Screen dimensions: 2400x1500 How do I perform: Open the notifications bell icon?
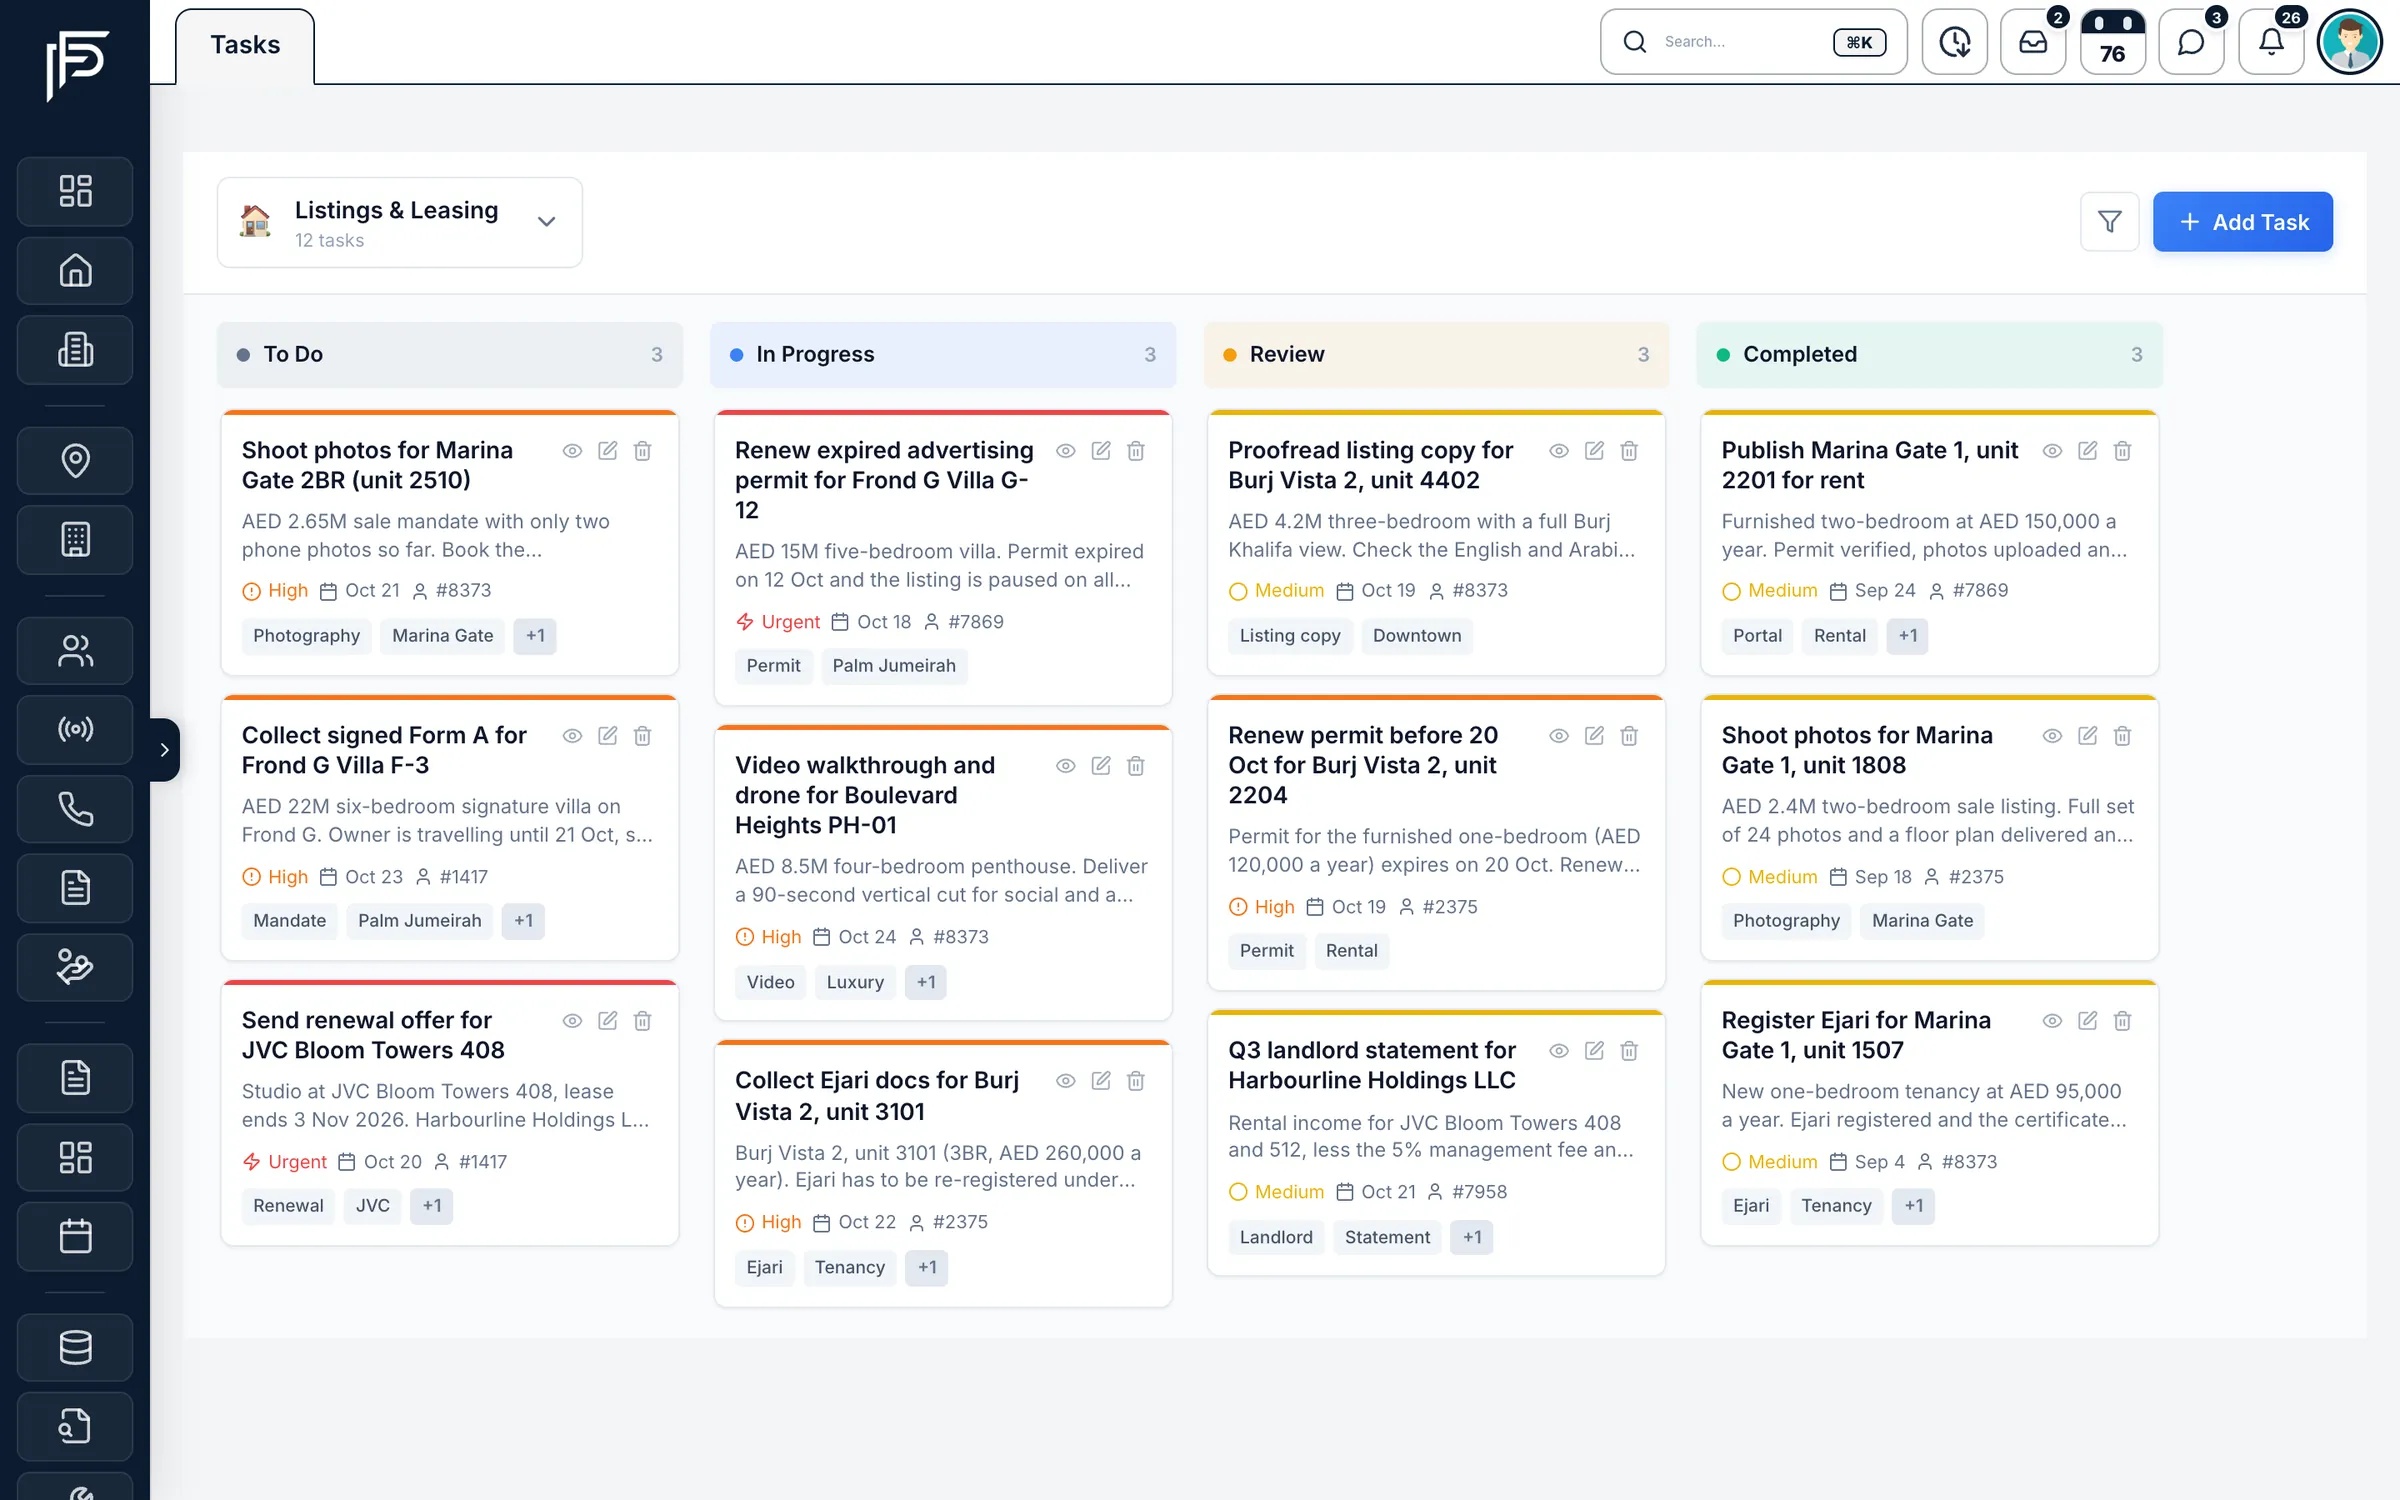click(2271, 42)
